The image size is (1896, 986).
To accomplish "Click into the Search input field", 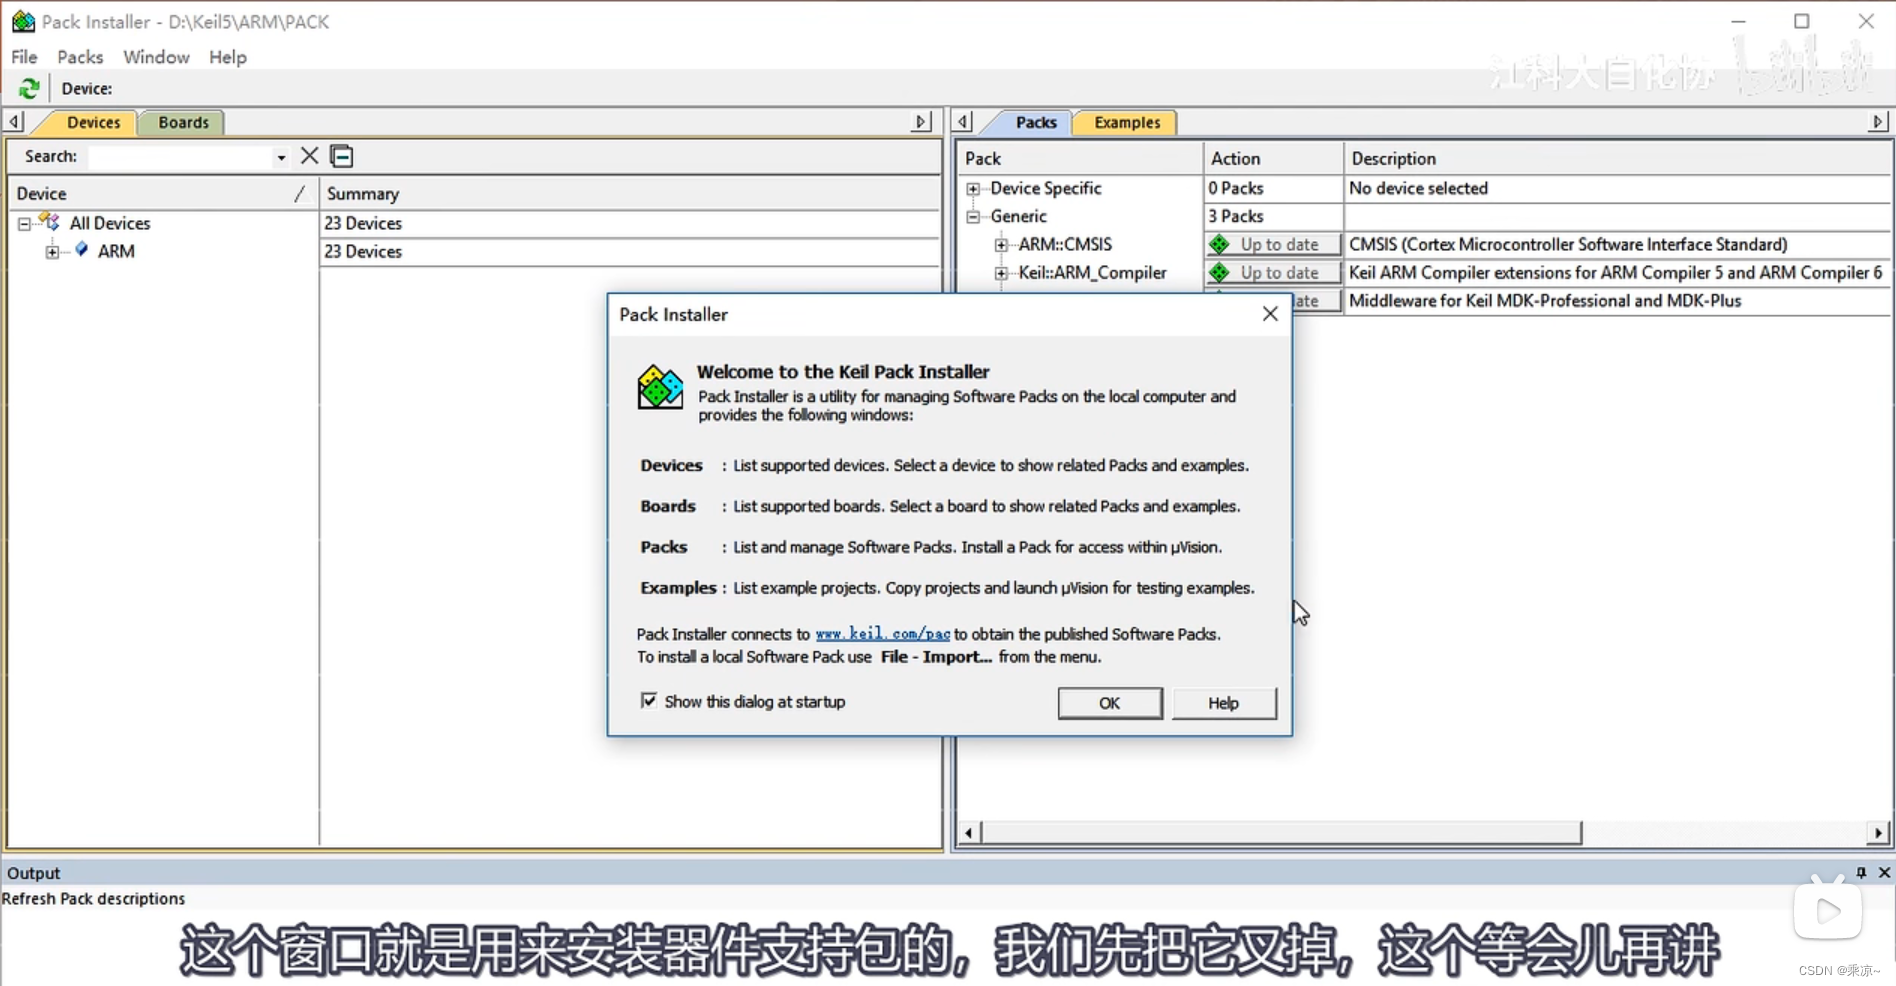I will (180, 157).
